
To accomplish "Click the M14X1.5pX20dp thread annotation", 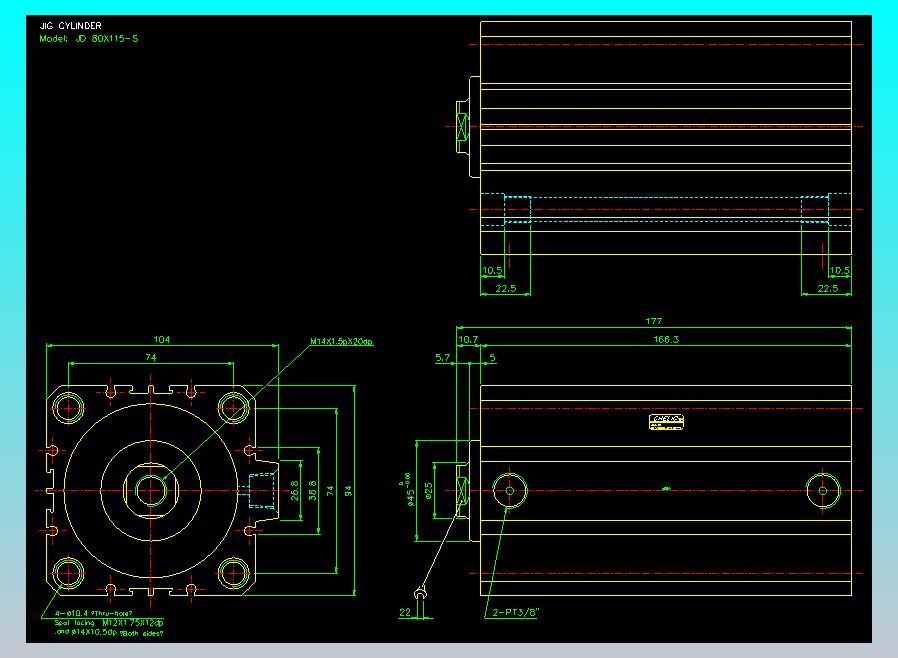I will pos(341,342).
